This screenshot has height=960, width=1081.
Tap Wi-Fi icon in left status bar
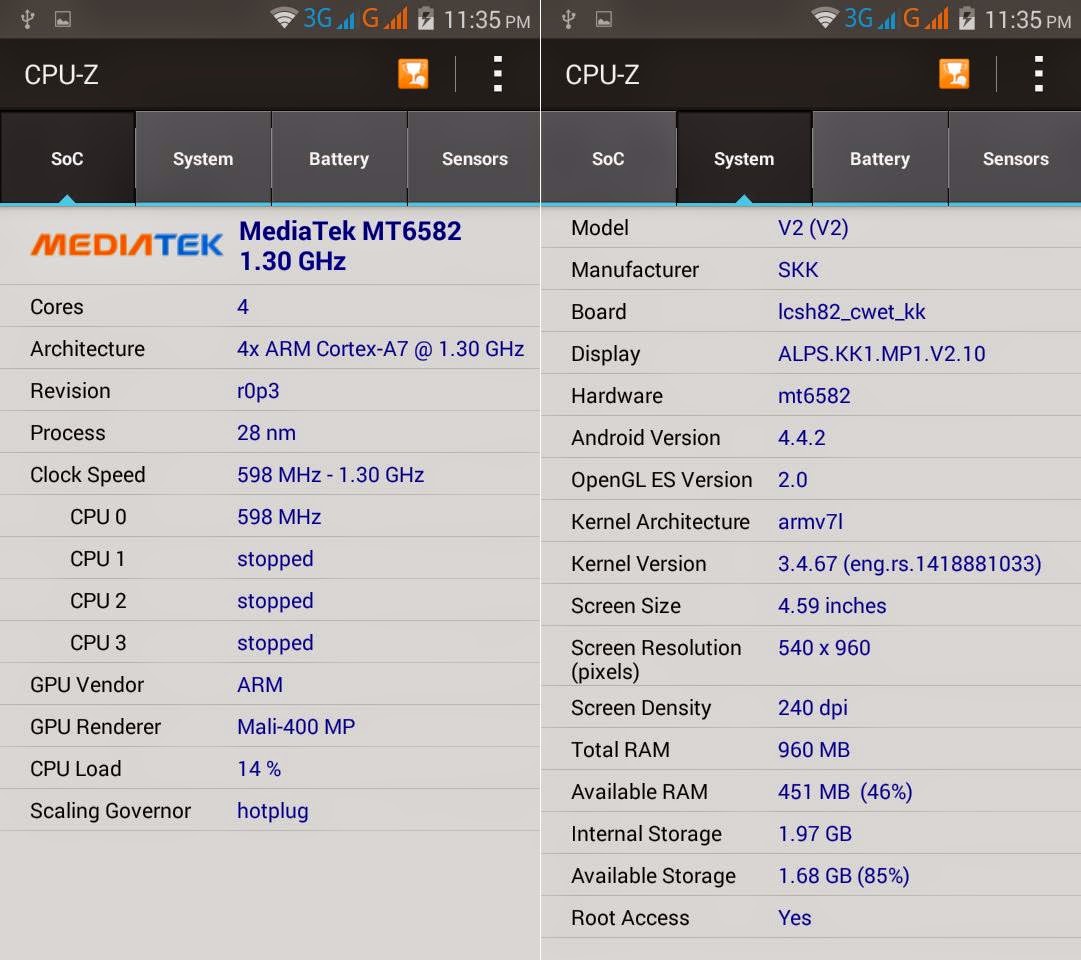point(283,19)
